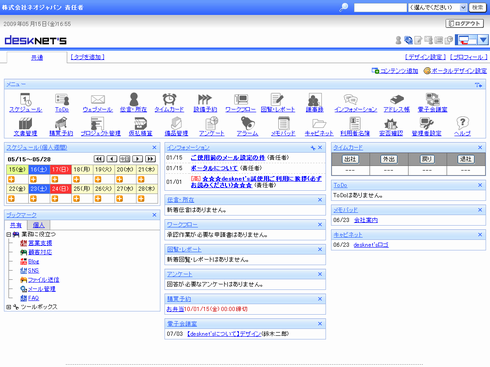Click the 今日 button in schedule
This screenshot has height=367, width=490.
[125, 159]
